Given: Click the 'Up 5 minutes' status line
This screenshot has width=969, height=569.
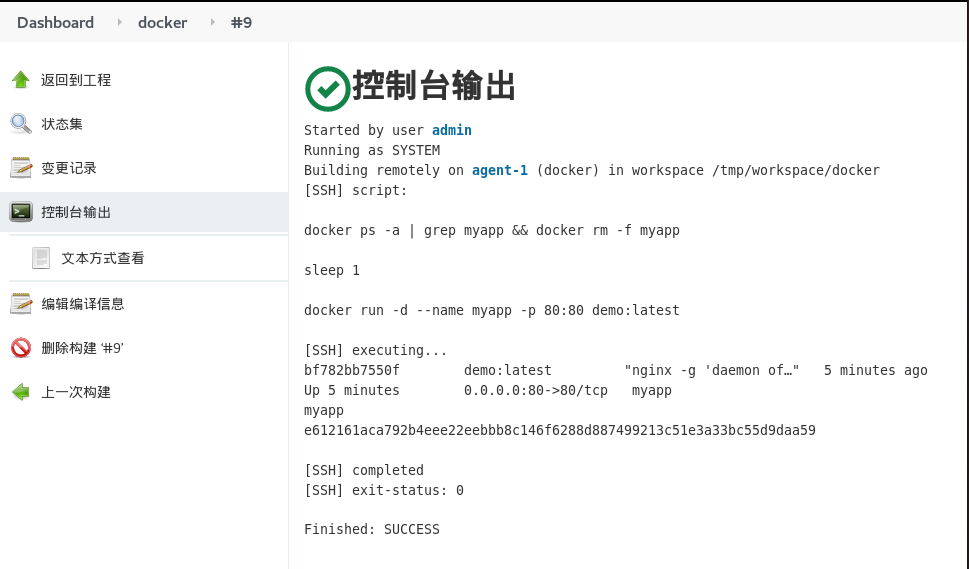Looking at the screenshot, I should pyautogui.click(x=352, y=390).
